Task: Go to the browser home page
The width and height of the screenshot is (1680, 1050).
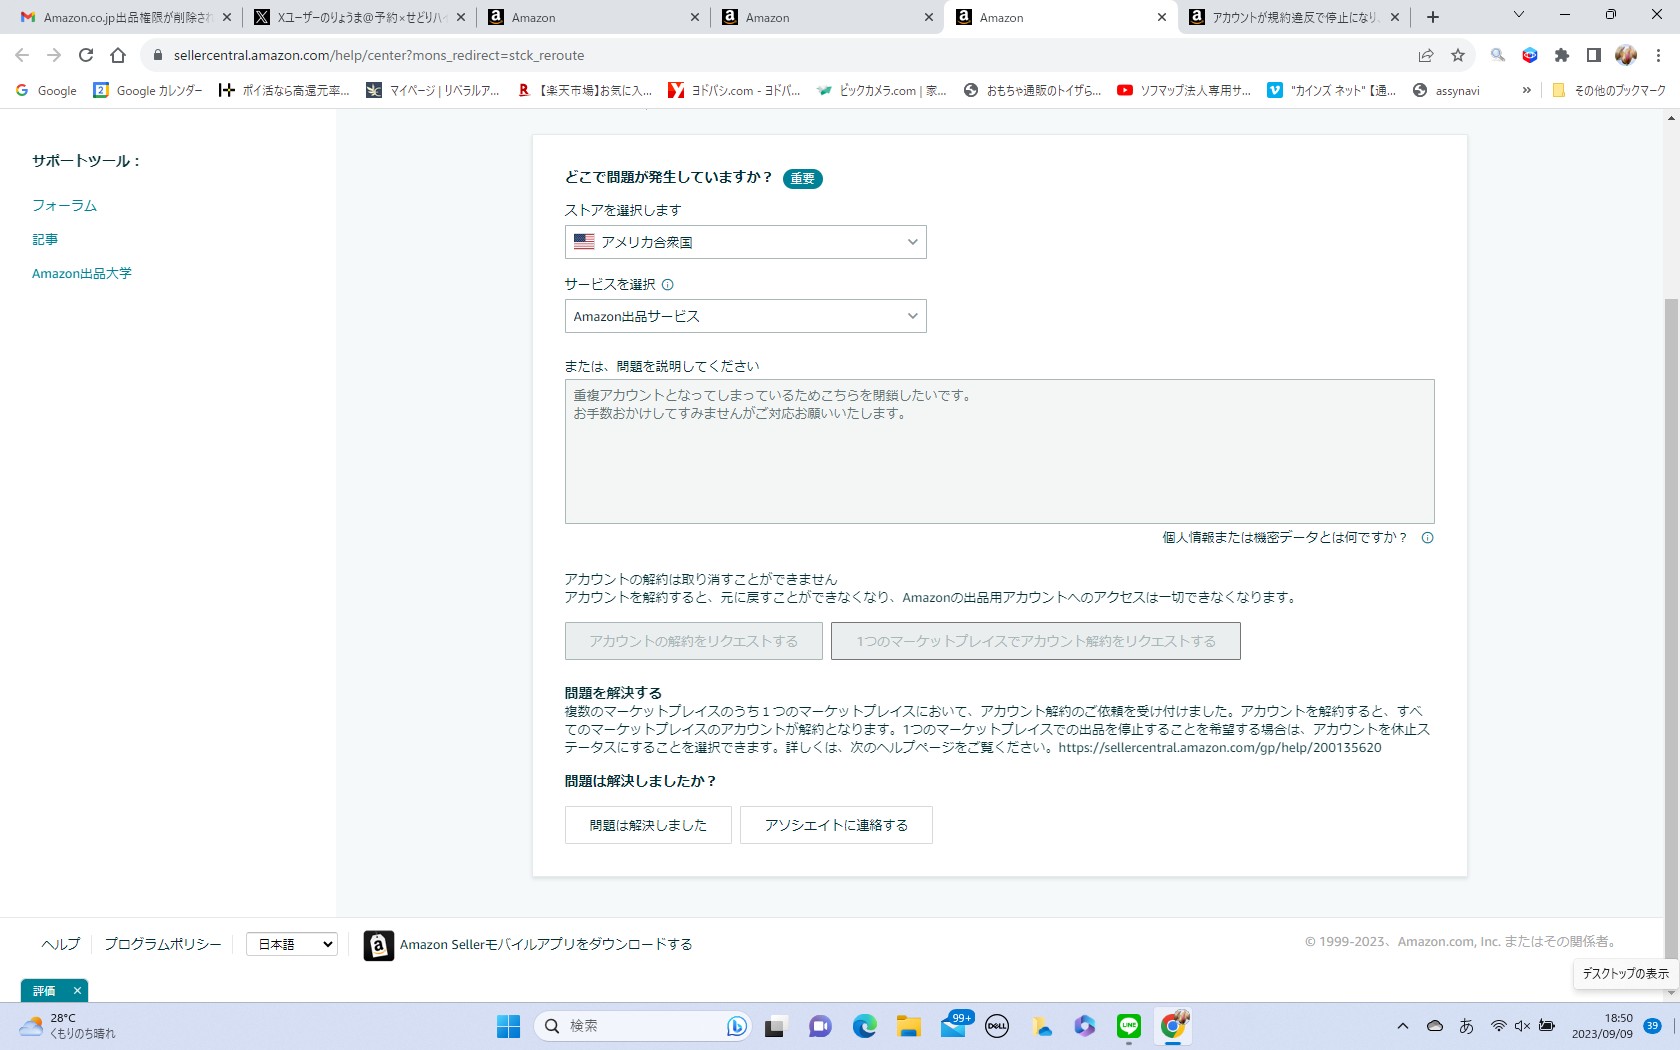Action: 118,55
